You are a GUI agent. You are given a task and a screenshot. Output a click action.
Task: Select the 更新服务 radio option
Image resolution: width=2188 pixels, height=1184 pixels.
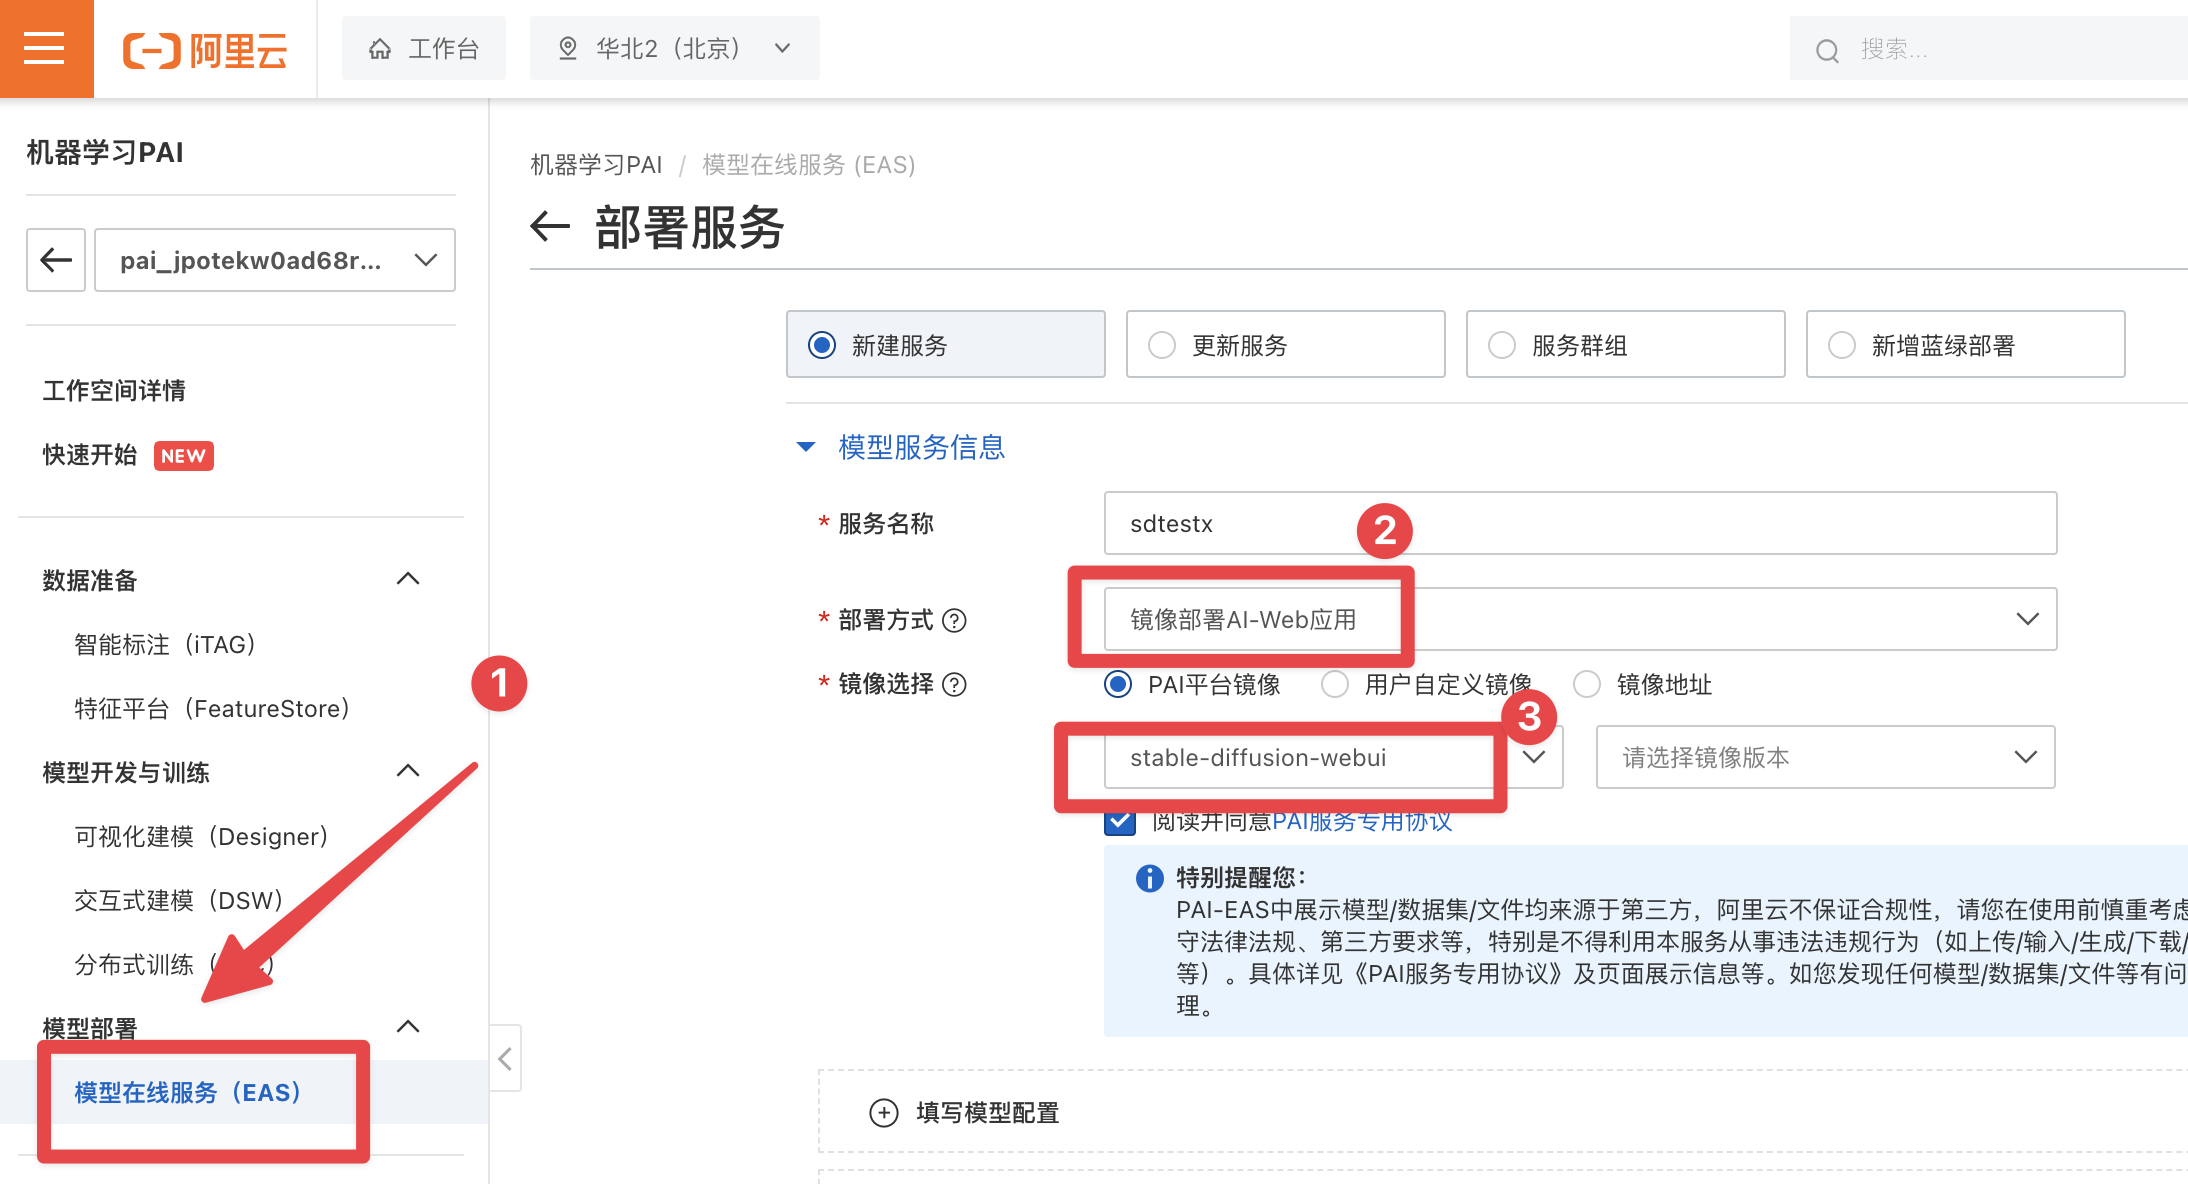pyautogui.click(x=1286, y=344)
